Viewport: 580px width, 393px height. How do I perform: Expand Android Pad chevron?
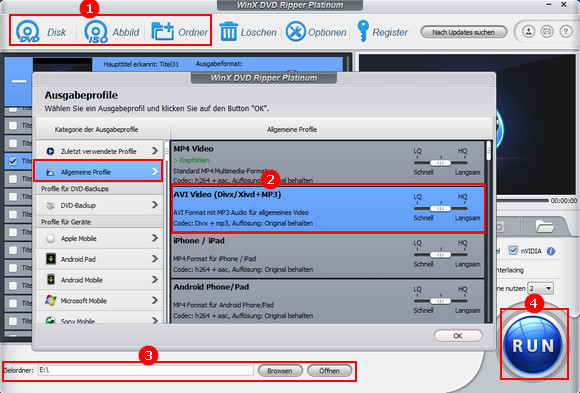tap(155, 259)
